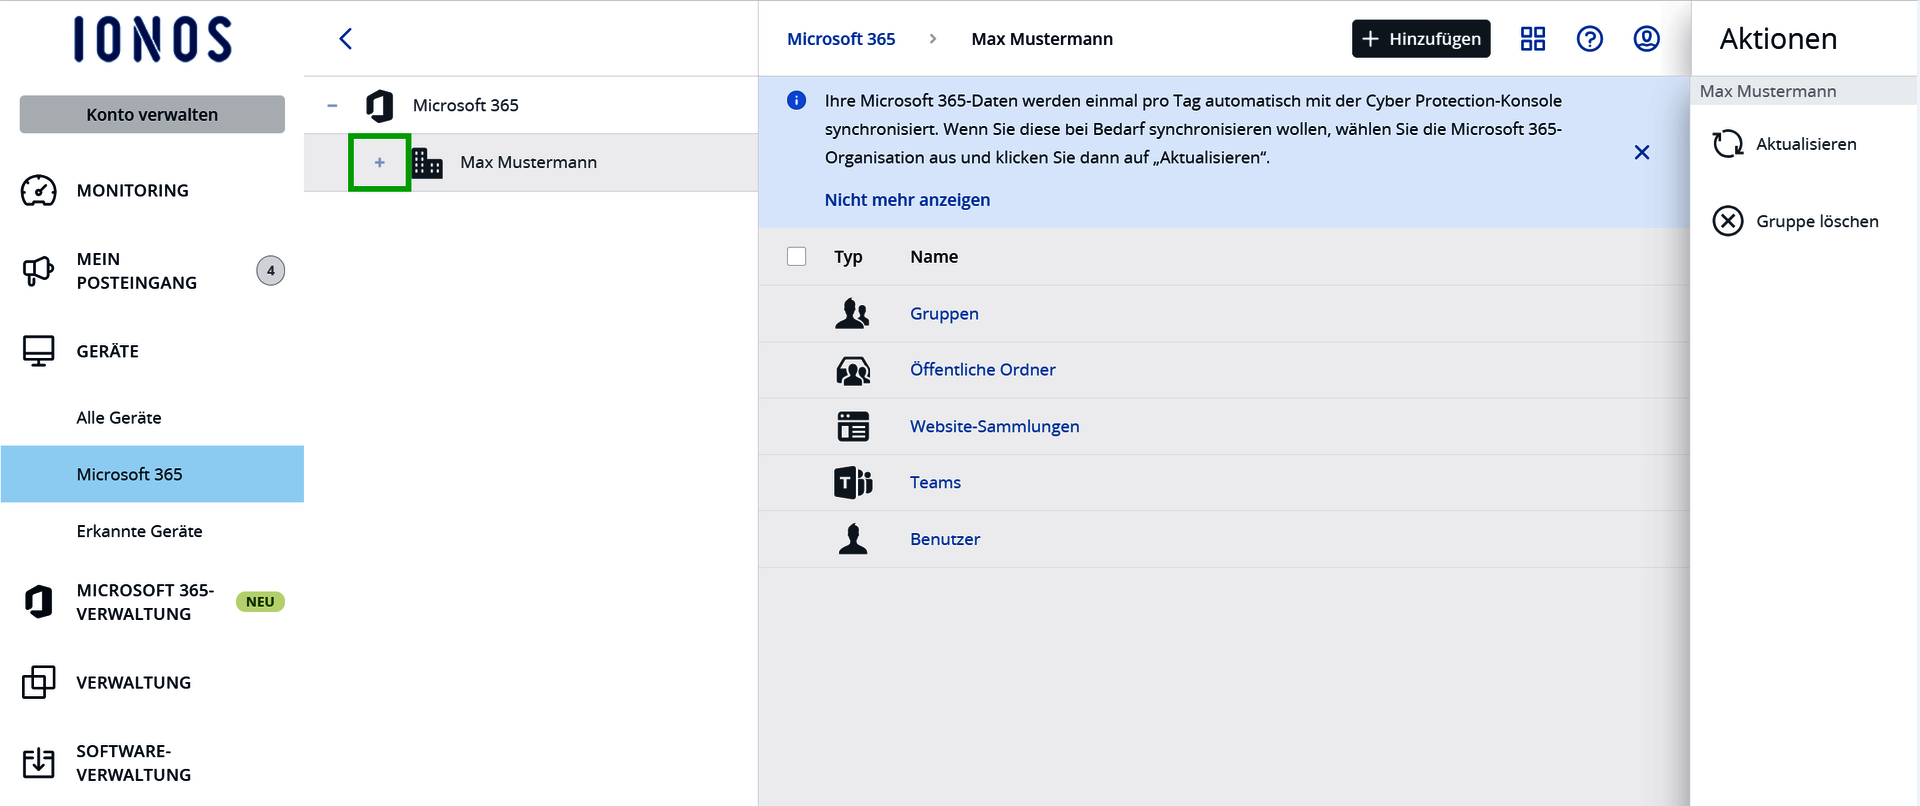The image size is (1920, 806).
Task: Open the Teams link
Action: coord(935,483)
